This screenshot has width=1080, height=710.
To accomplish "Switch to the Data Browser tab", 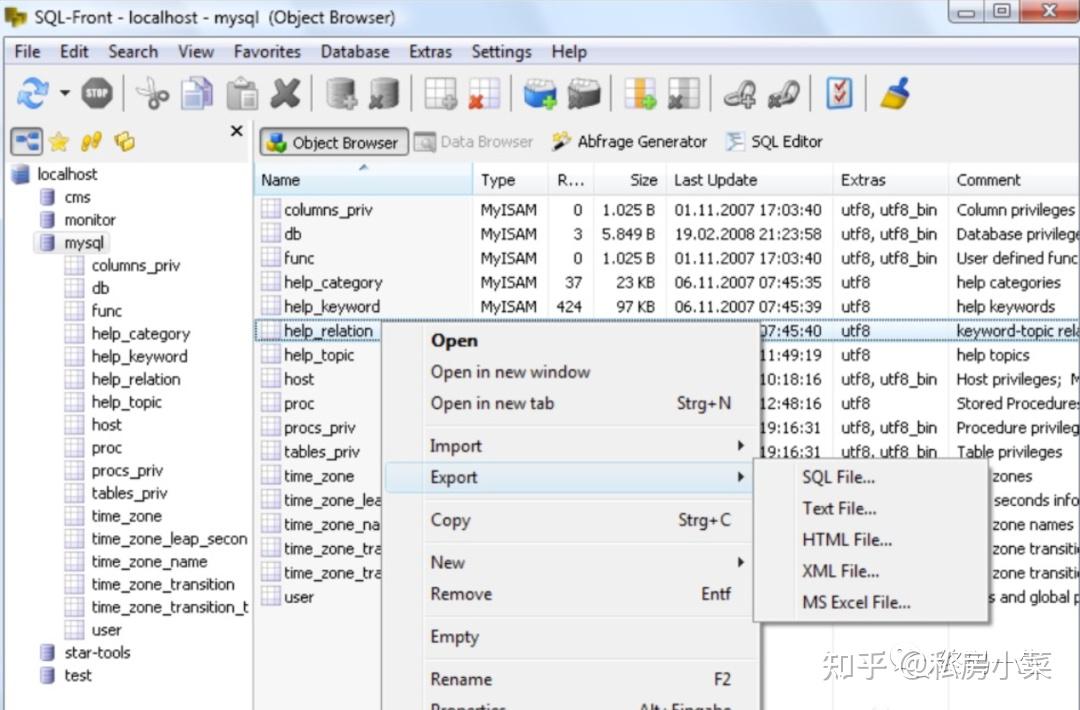I will tap(474, 142).
